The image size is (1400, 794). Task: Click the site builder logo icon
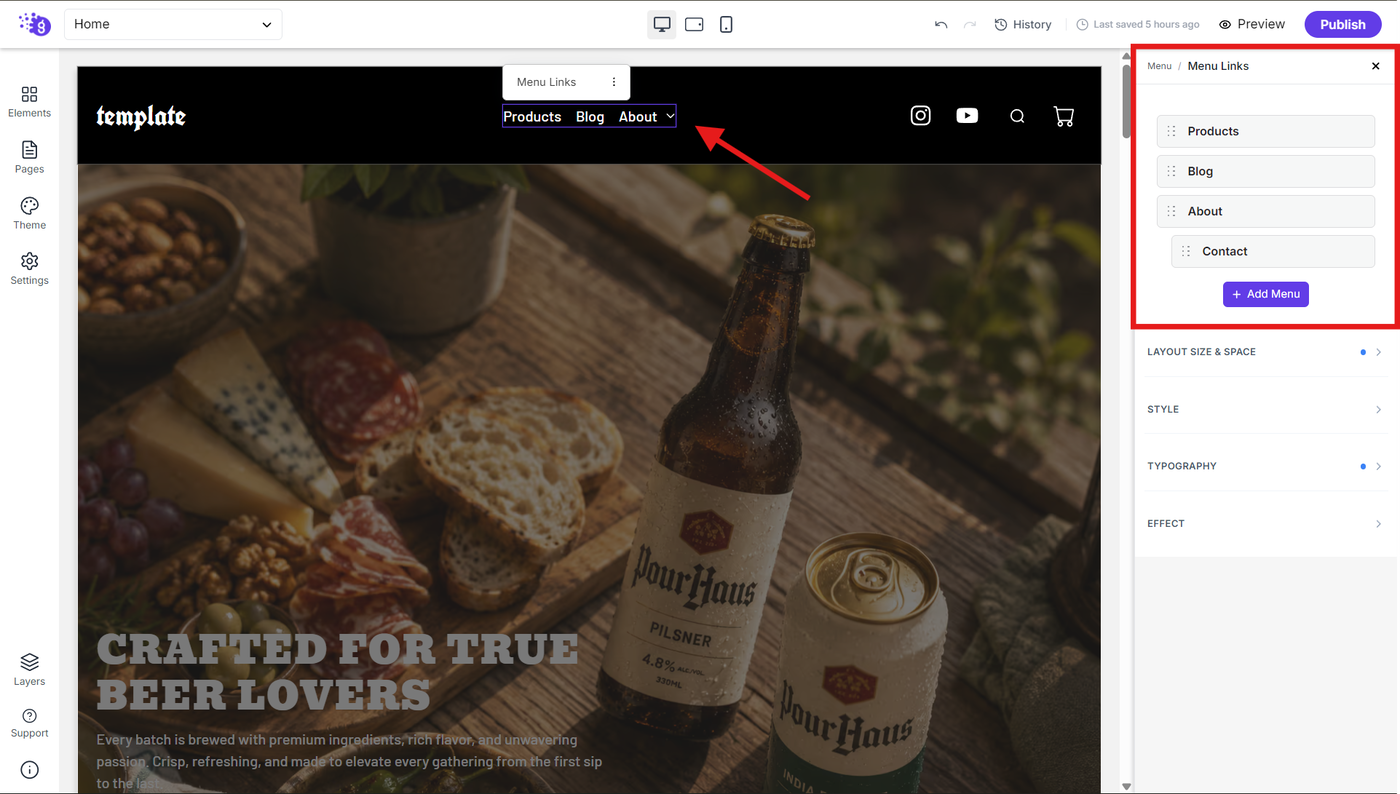34,24
